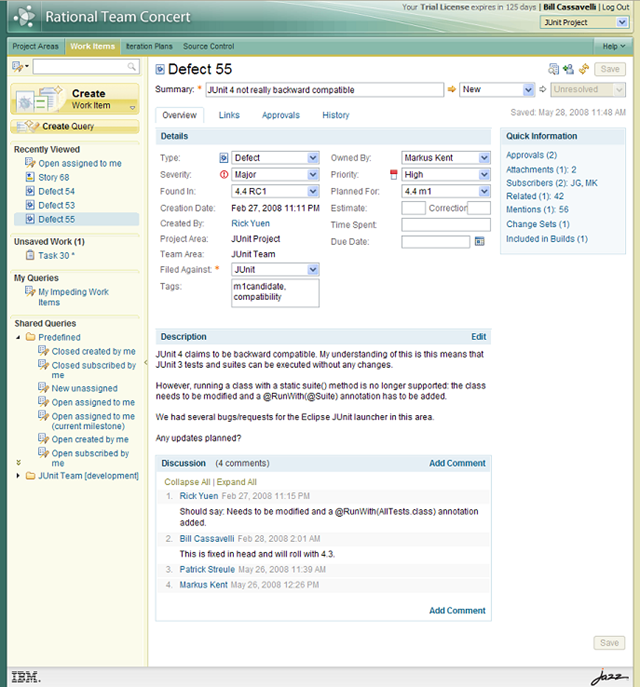Click the Estimate input field
The width and height of the screenshot is (641, 688).
click(413, 208)
